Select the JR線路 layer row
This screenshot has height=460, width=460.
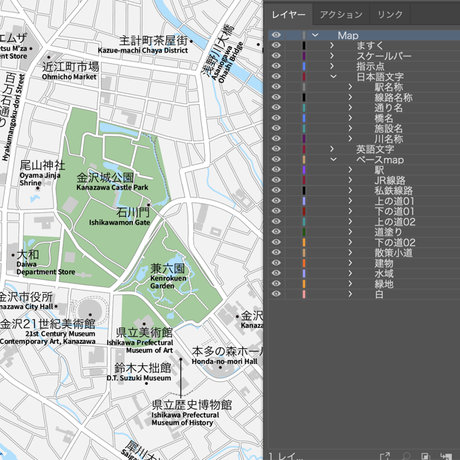point(364,180)
